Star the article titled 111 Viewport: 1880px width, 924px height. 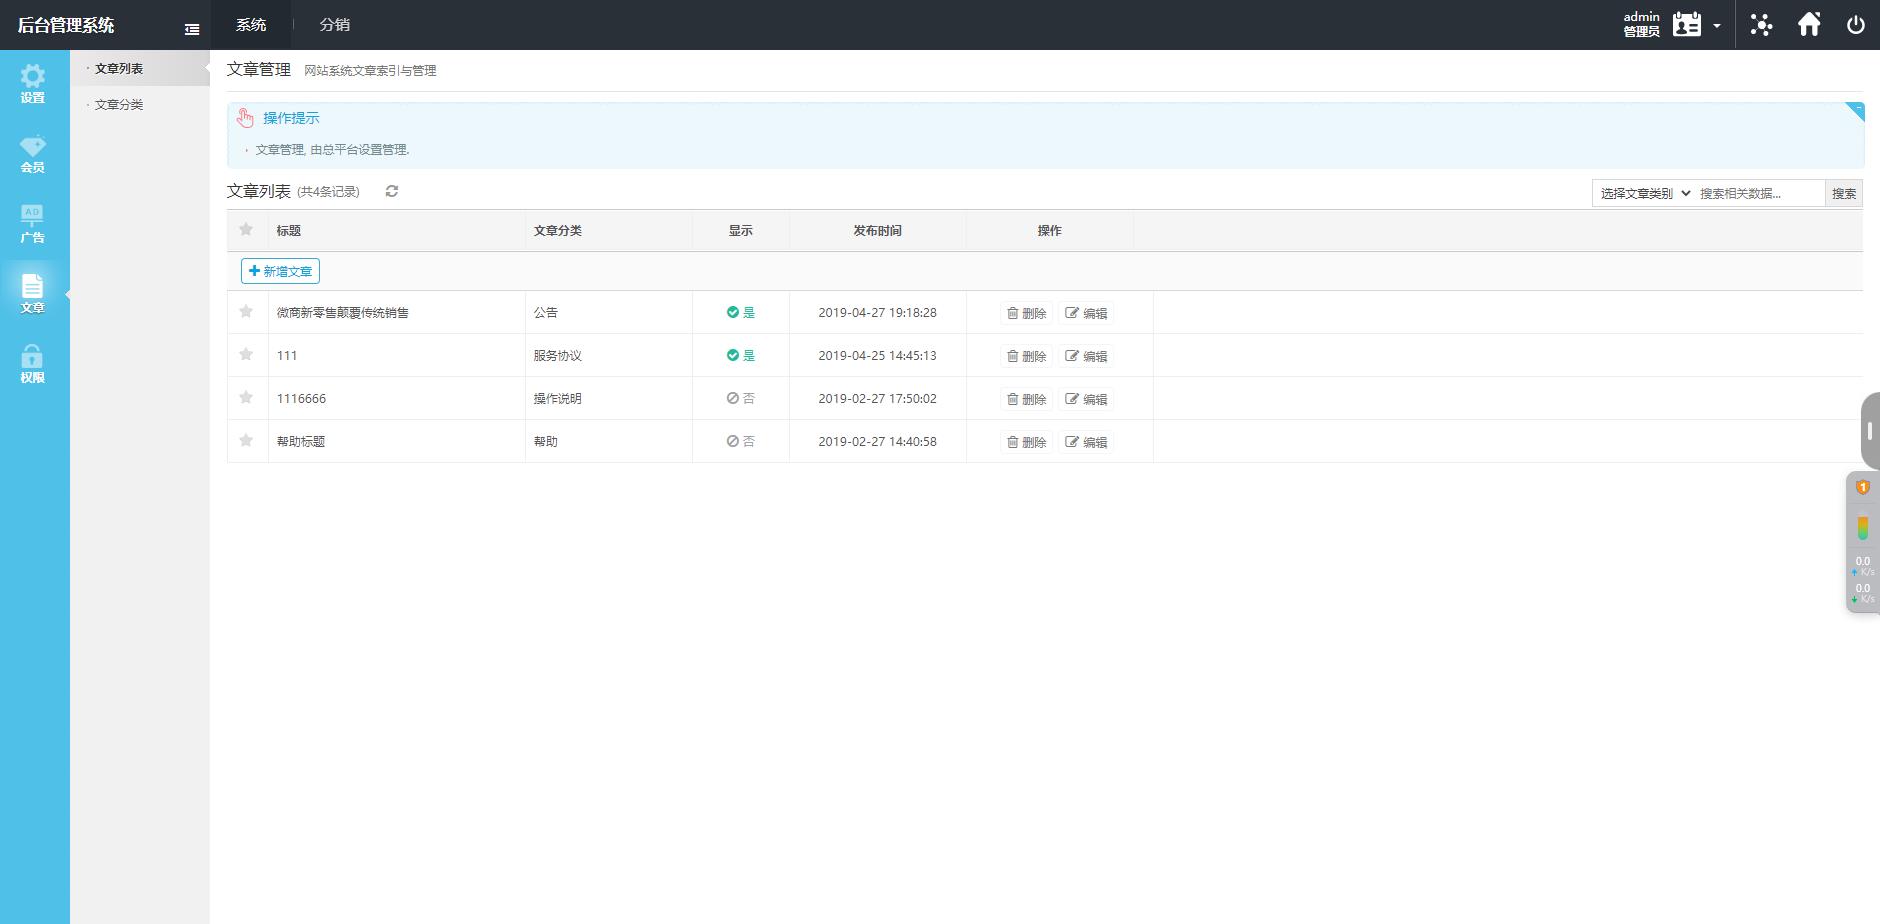246,355
